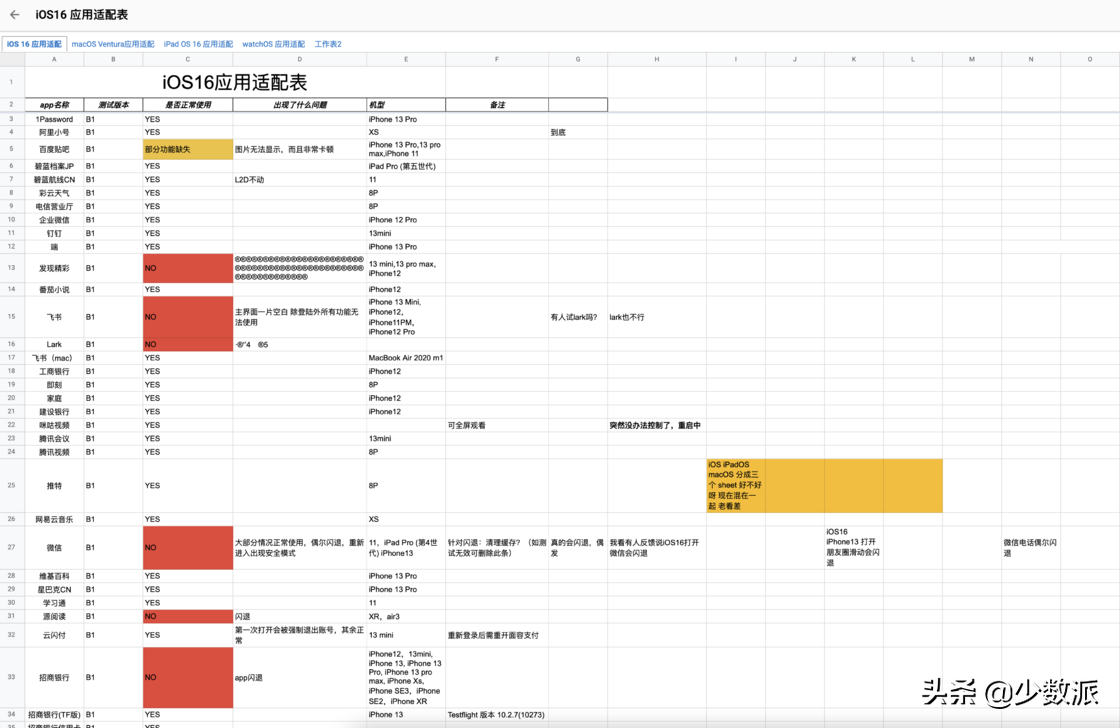Select the 建设银行 cell
Screen dimensions: 1120x728
point(54,412)
